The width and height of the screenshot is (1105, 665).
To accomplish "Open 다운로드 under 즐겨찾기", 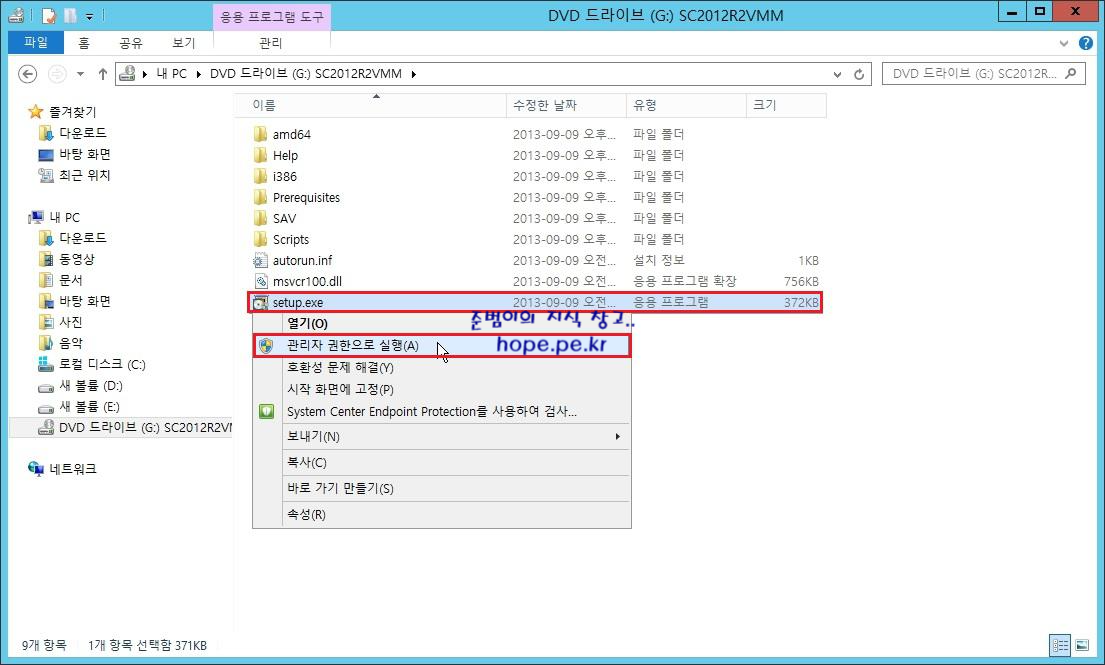I will tap(83, 133).
